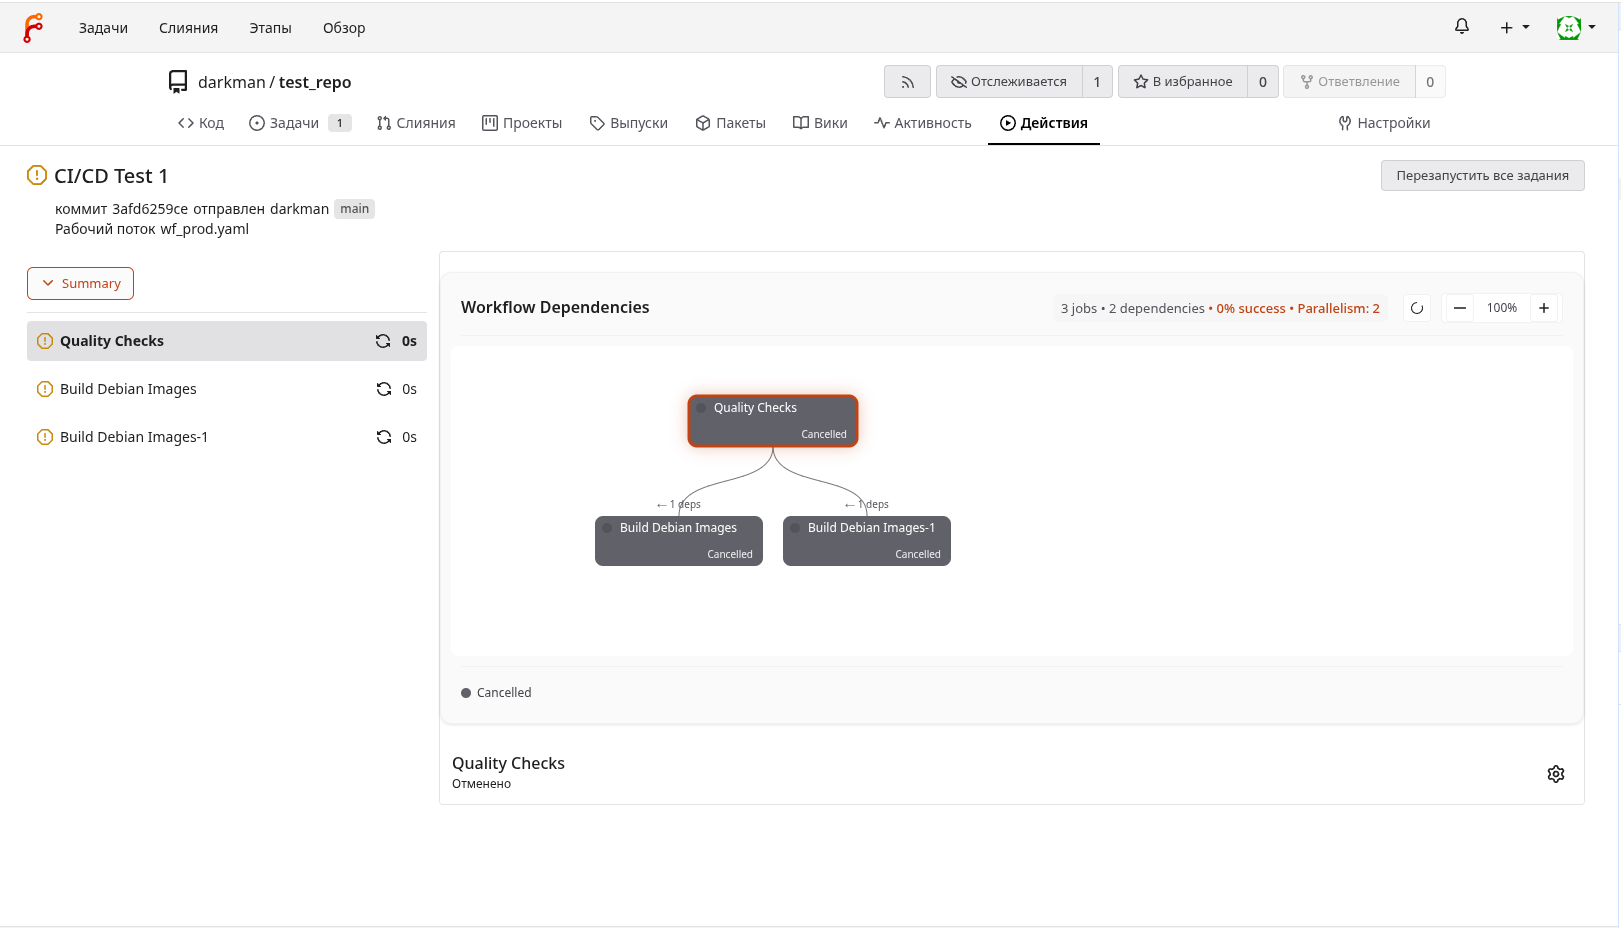Open the test_repo repository link
The image size is (1621, 928).
(315, 82)
